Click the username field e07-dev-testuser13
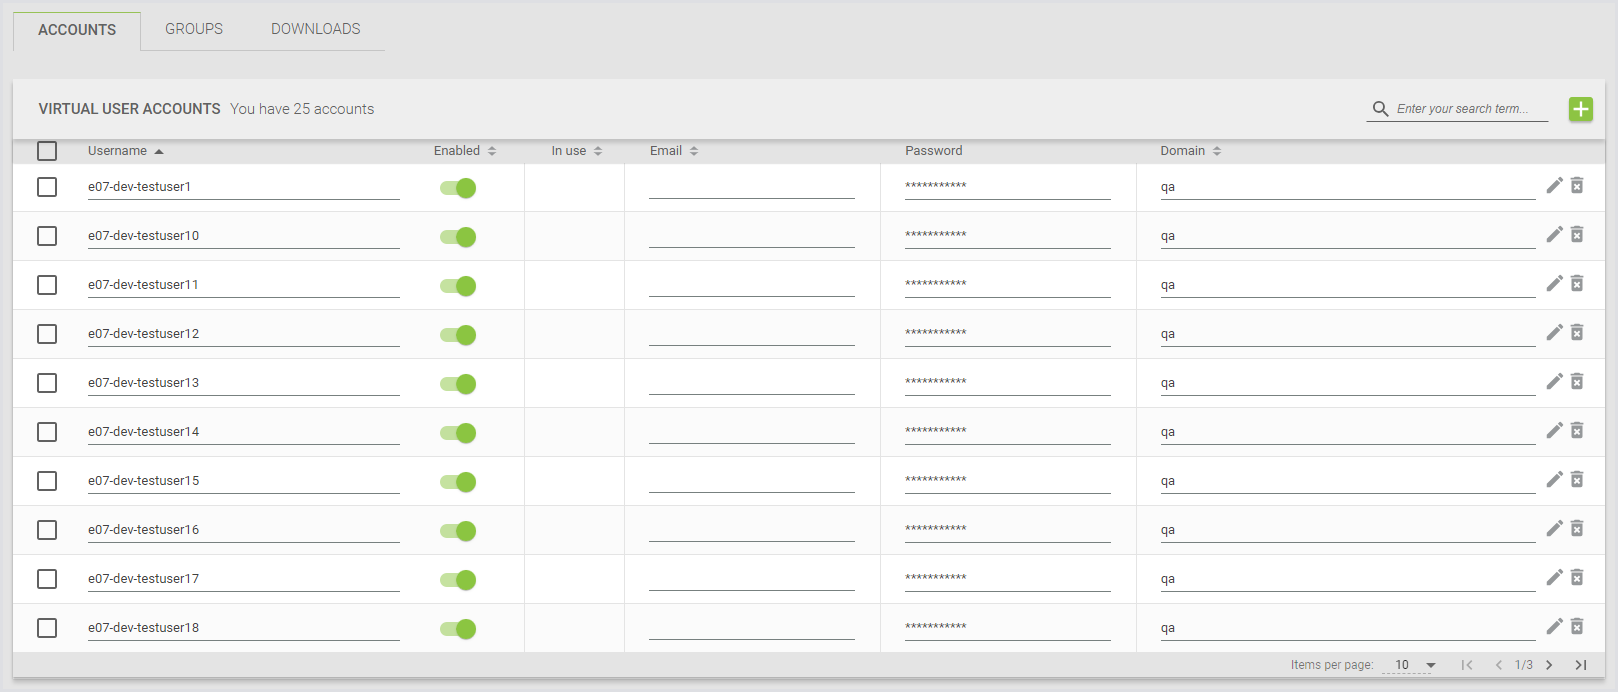This screenshot has height=692, width=1618. [244, 383]
